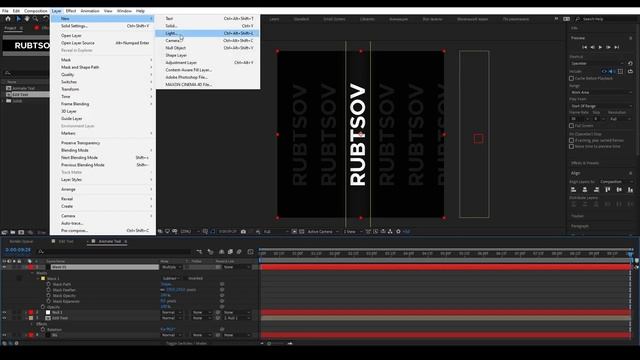Align layers horizontally centered
The image size is (640, 360).
tap(585, 190)
